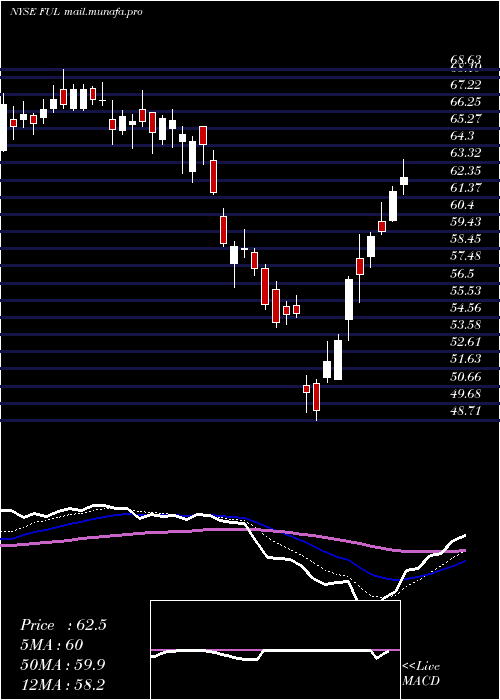
Task: Click the 12MA : 58.2 readout
Action: pyautogui.click(x=63, y=684)
